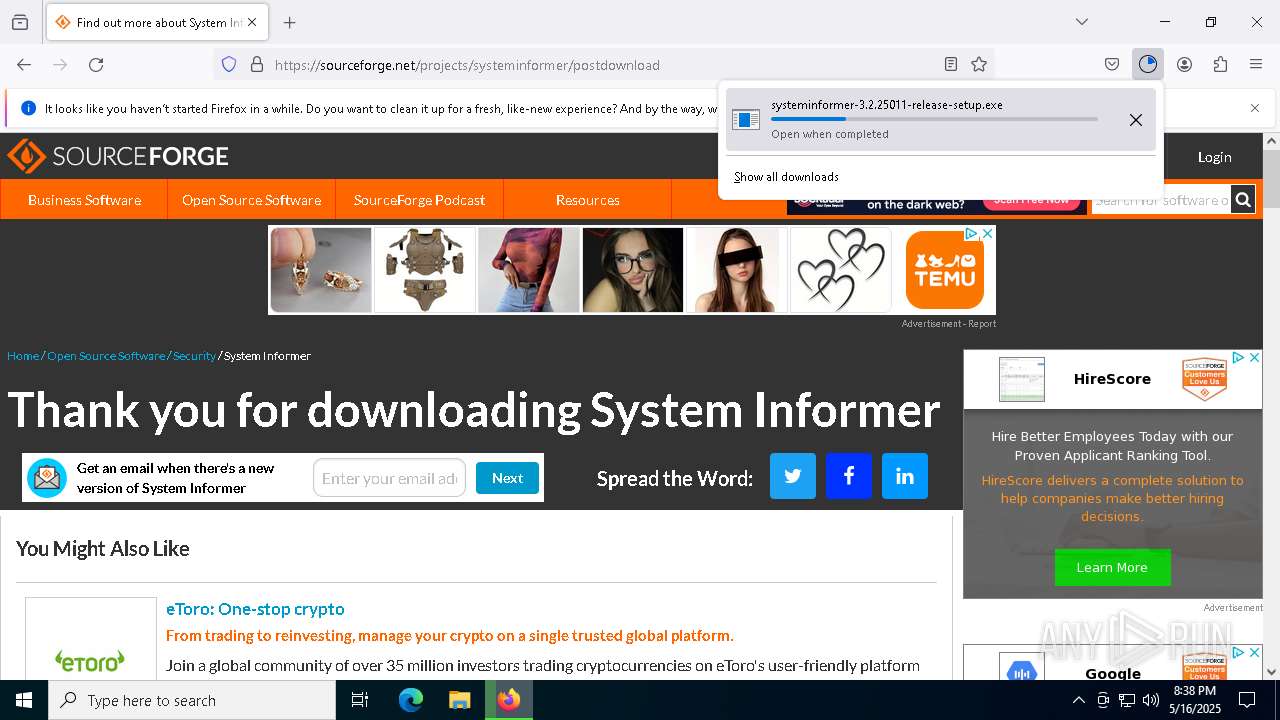The height and width of the screenshot is (720, 1280).
Task: Open Firefox application menu
Action: point(1256,65)
